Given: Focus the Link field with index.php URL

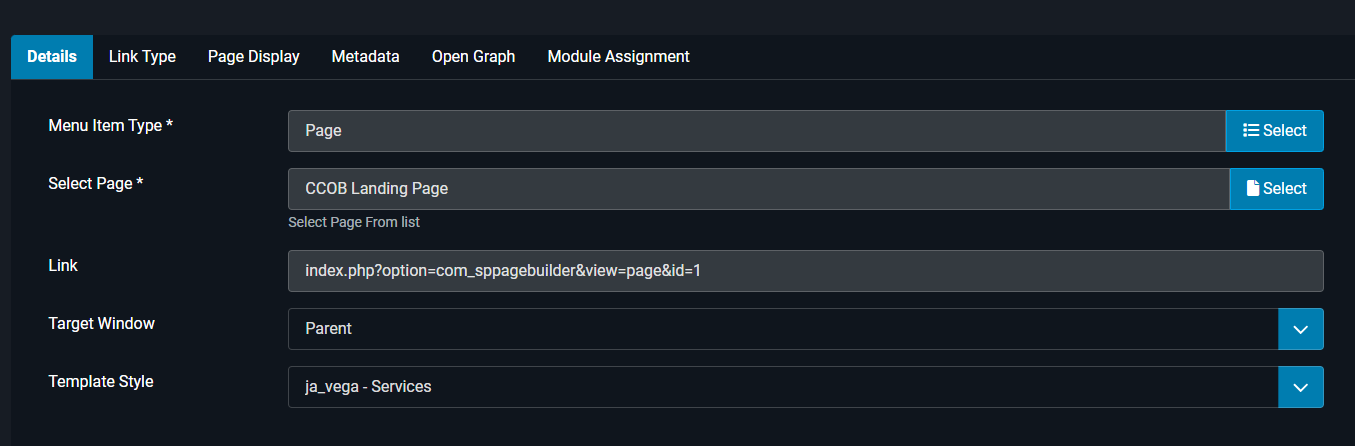Looking at the screenshot, I should [x=805, y=271].
